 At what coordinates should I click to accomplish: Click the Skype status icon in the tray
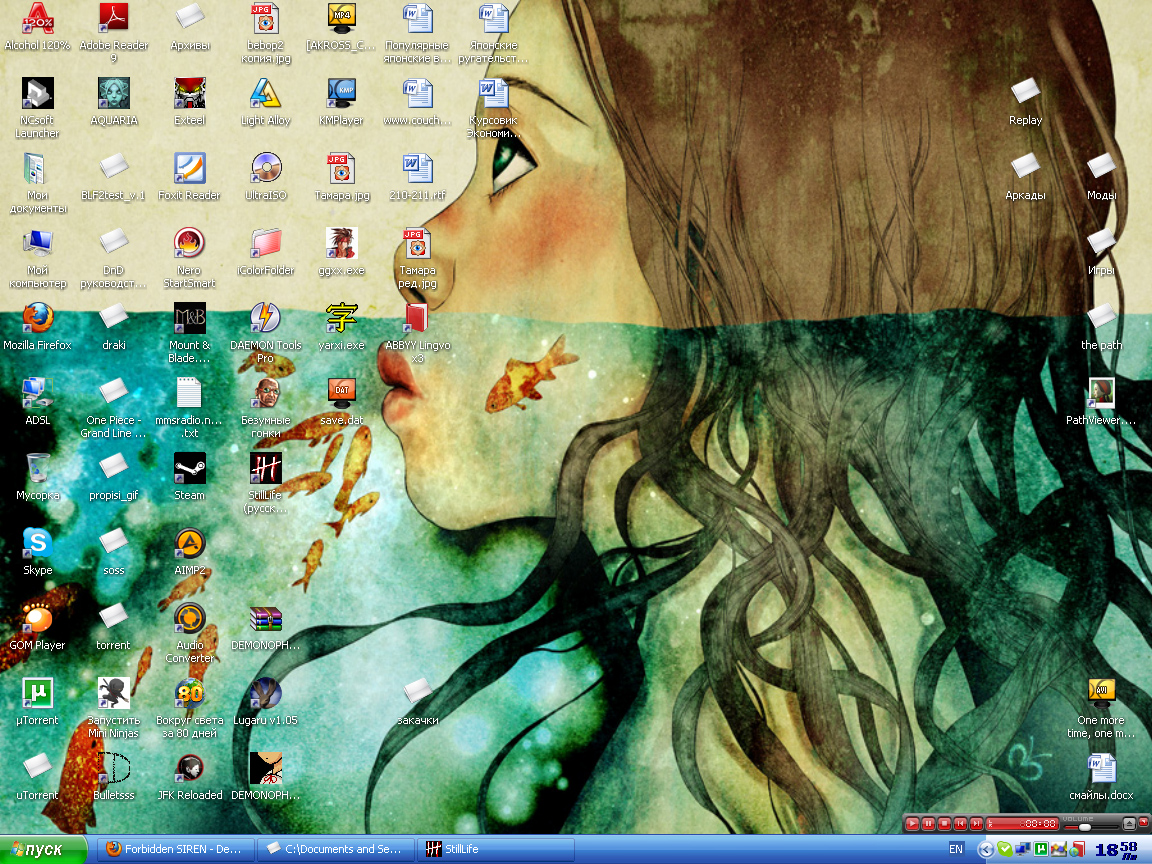(x=1004, y=849)
